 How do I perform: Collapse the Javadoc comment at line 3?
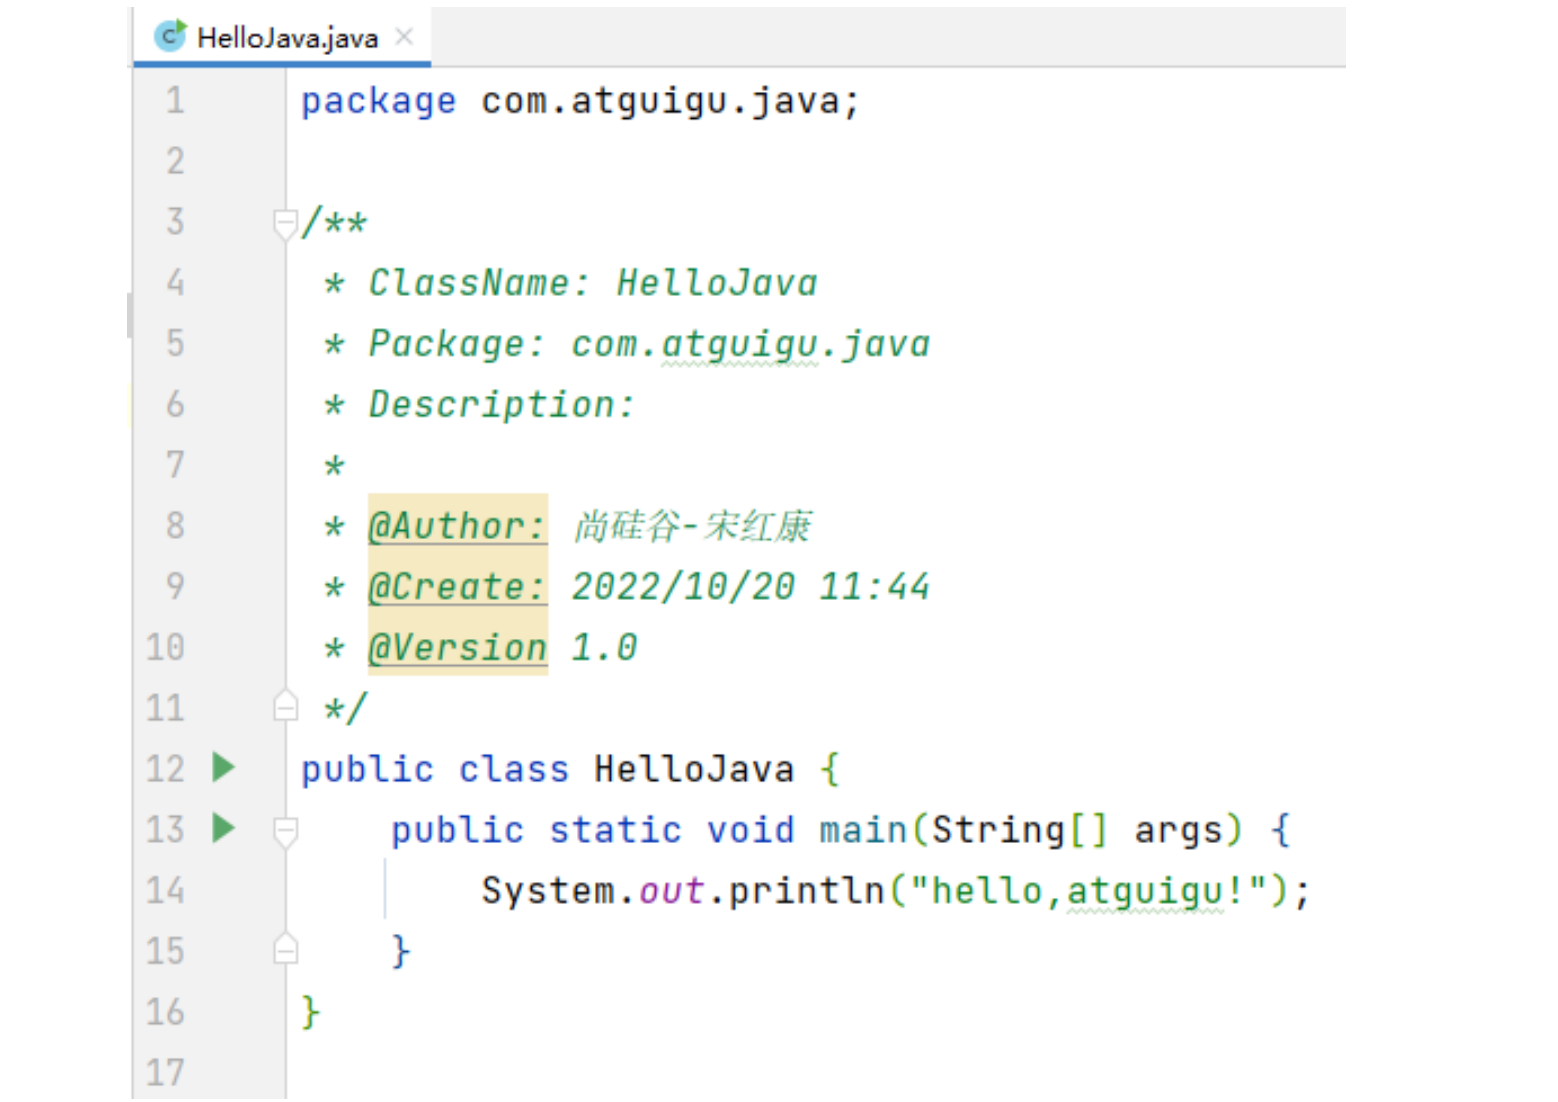coord(285,224)
